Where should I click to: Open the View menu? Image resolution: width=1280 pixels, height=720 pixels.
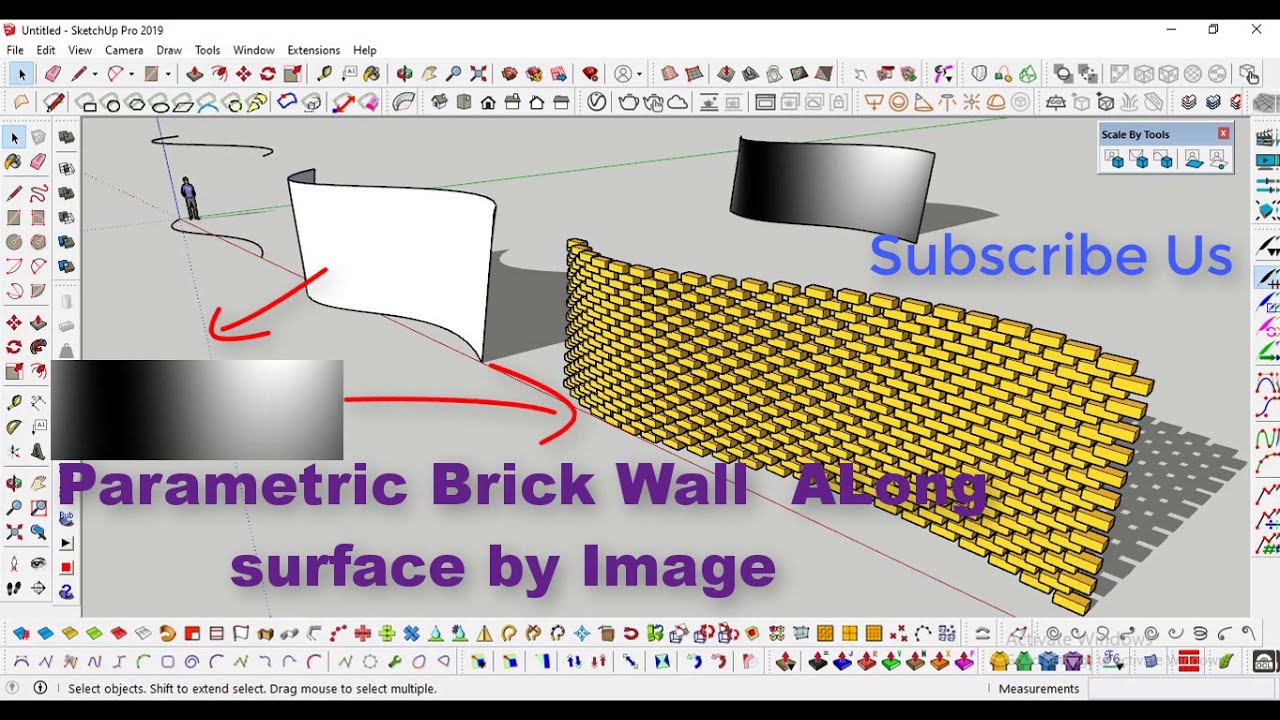point(80,50)
